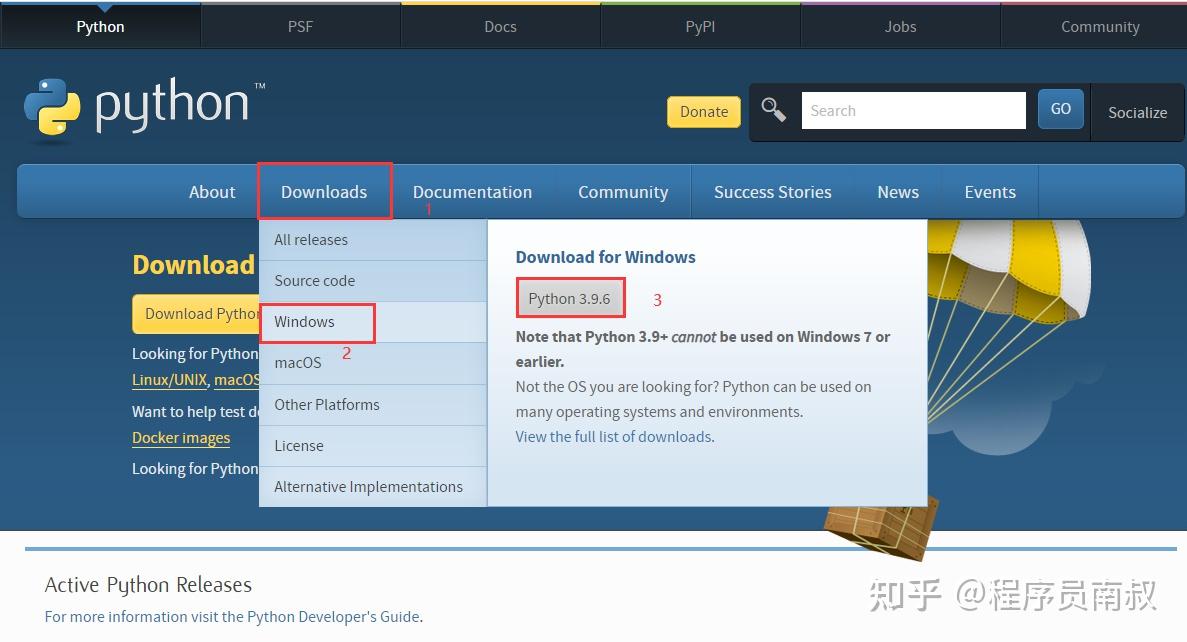Image resolution: width=1187 pixels, height=642 pixels.
Task: Click the Python 3.9.6 download button
Action: [570, 298]
